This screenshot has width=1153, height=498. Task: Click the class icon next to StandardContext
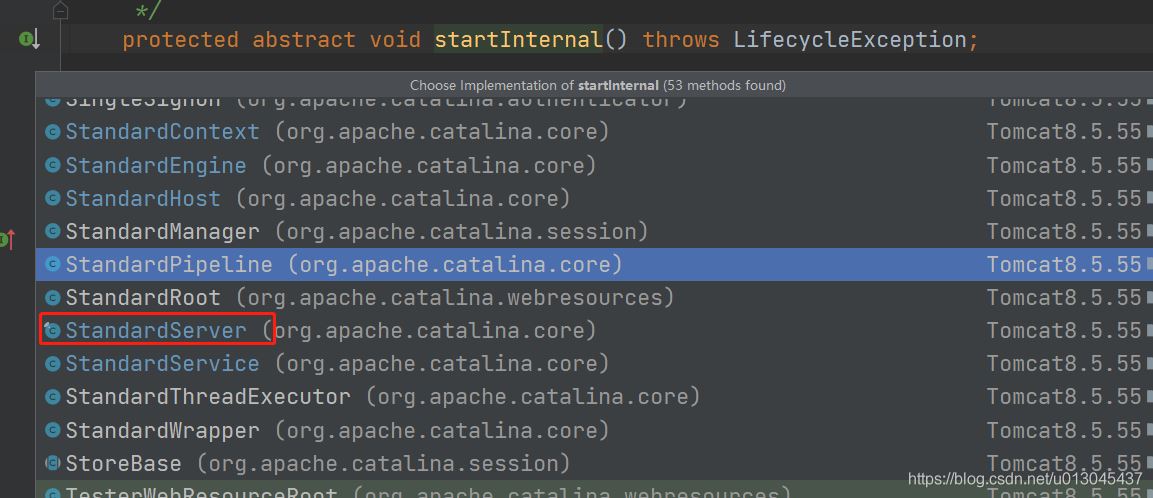pyautogui.click(x=53, y=132)
